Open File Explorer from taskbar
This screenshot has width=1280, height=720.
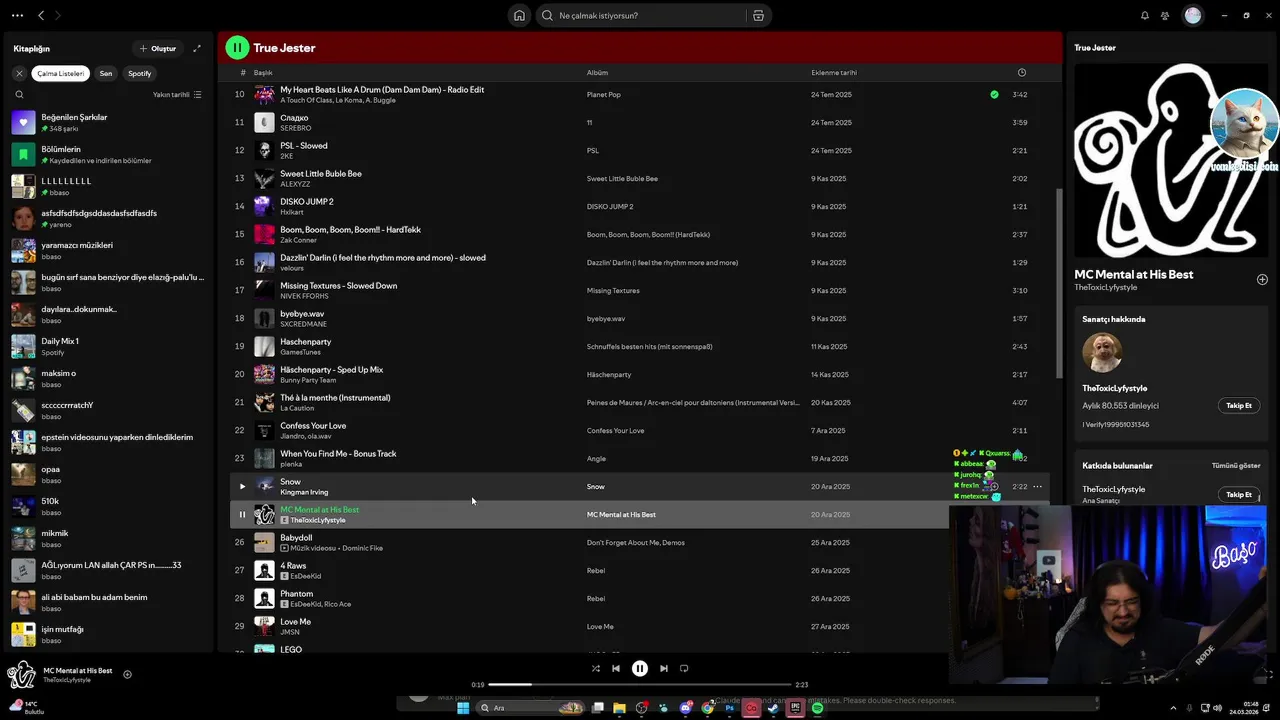619,708
